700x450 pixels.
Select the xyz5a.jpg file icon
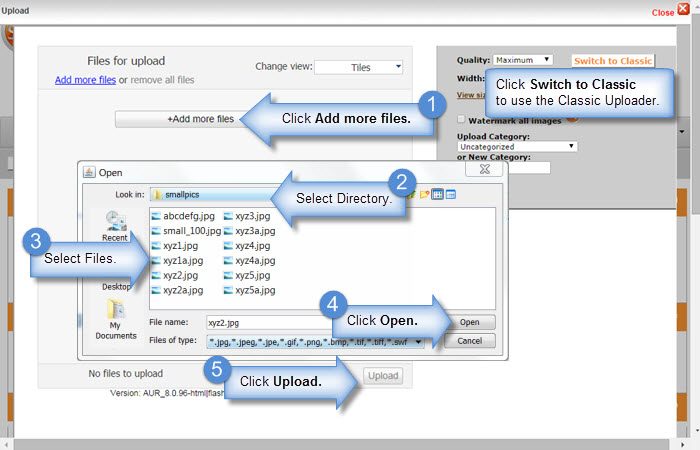228,290
